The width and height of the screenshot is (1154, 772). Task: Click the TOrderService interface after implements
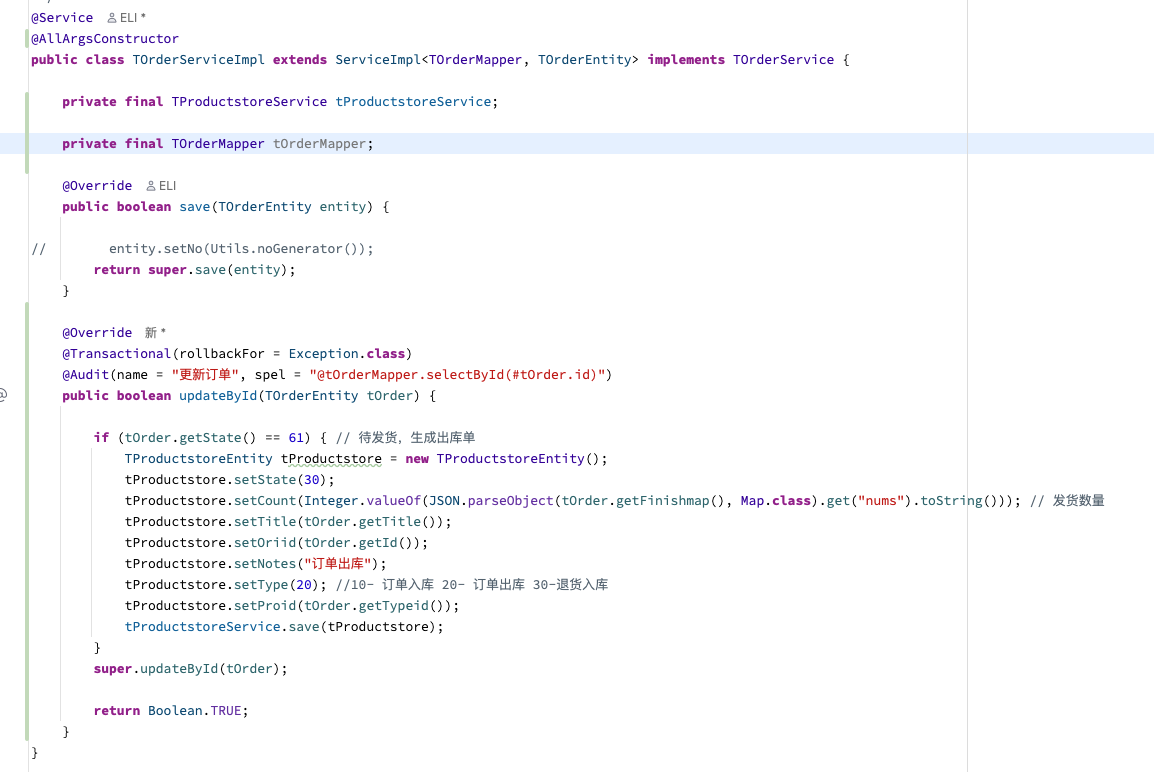[x=783, y=60]
